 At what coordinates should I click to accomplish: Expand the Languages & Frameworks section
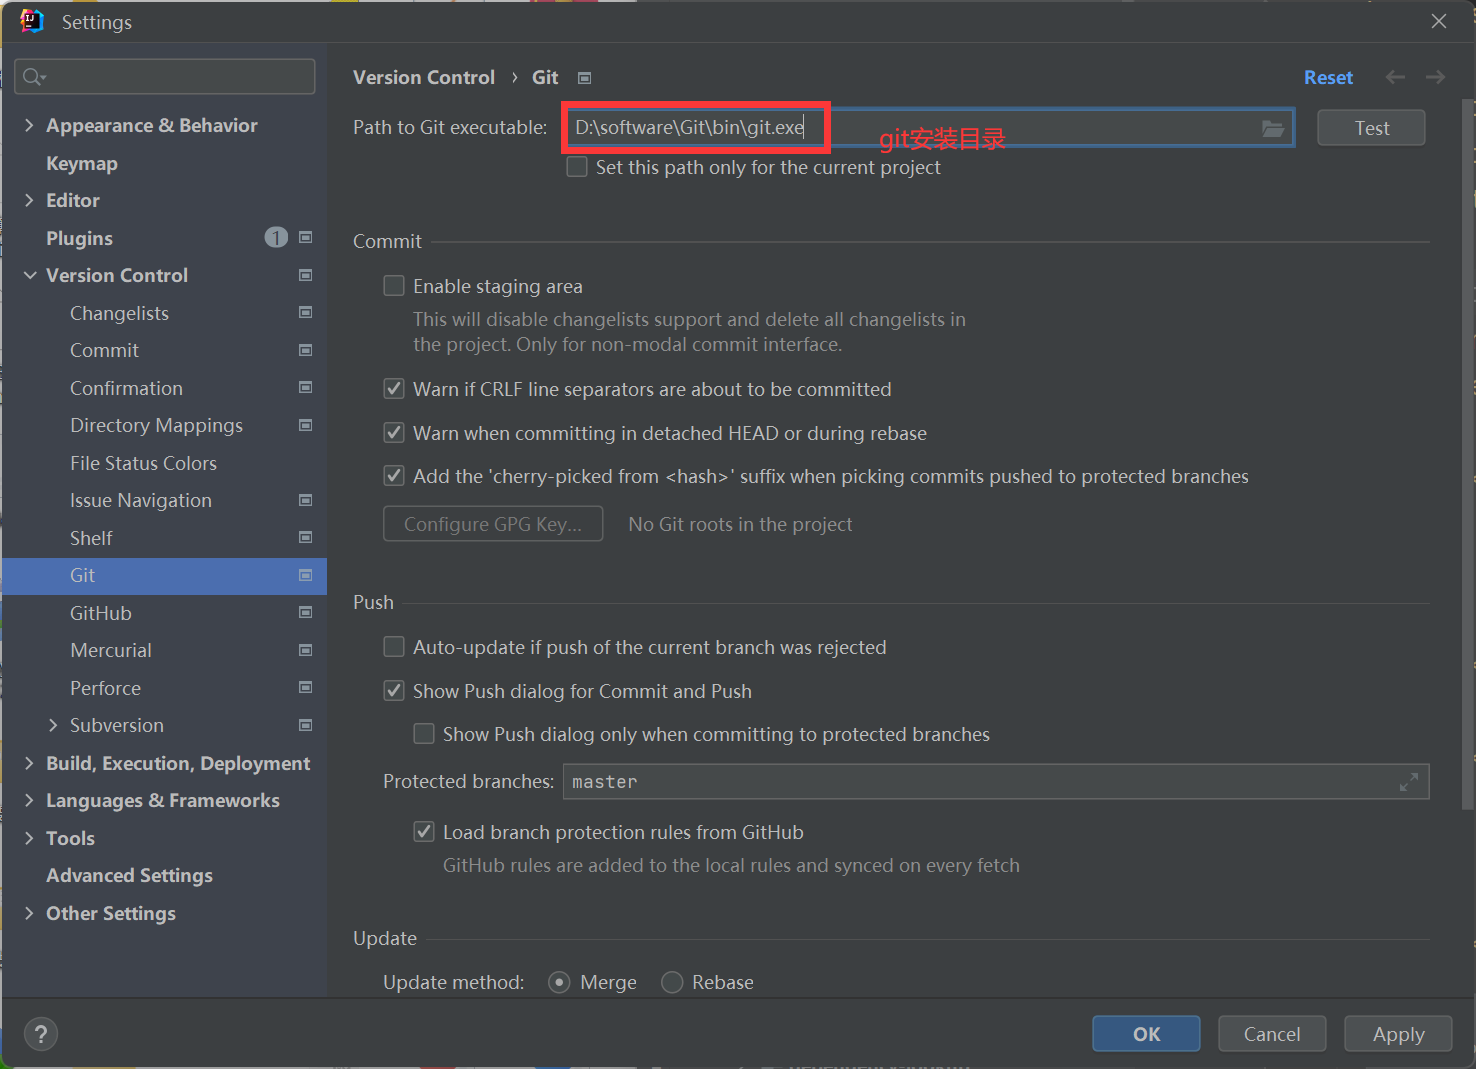(29, 800)
